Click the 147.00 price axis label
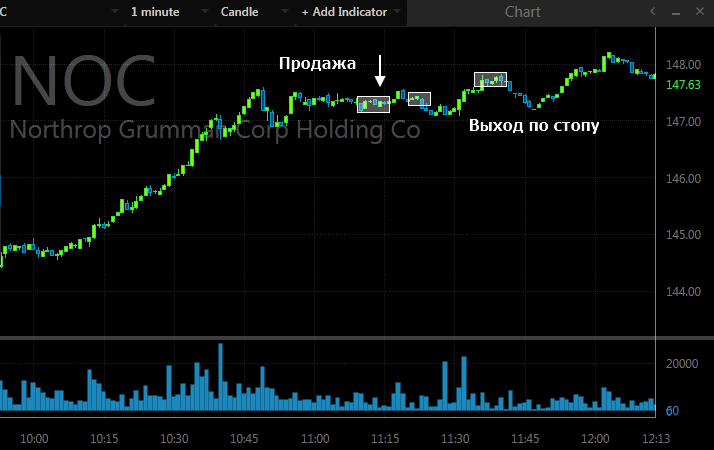The height and width of the screenshot is (450, 714). 683,122
